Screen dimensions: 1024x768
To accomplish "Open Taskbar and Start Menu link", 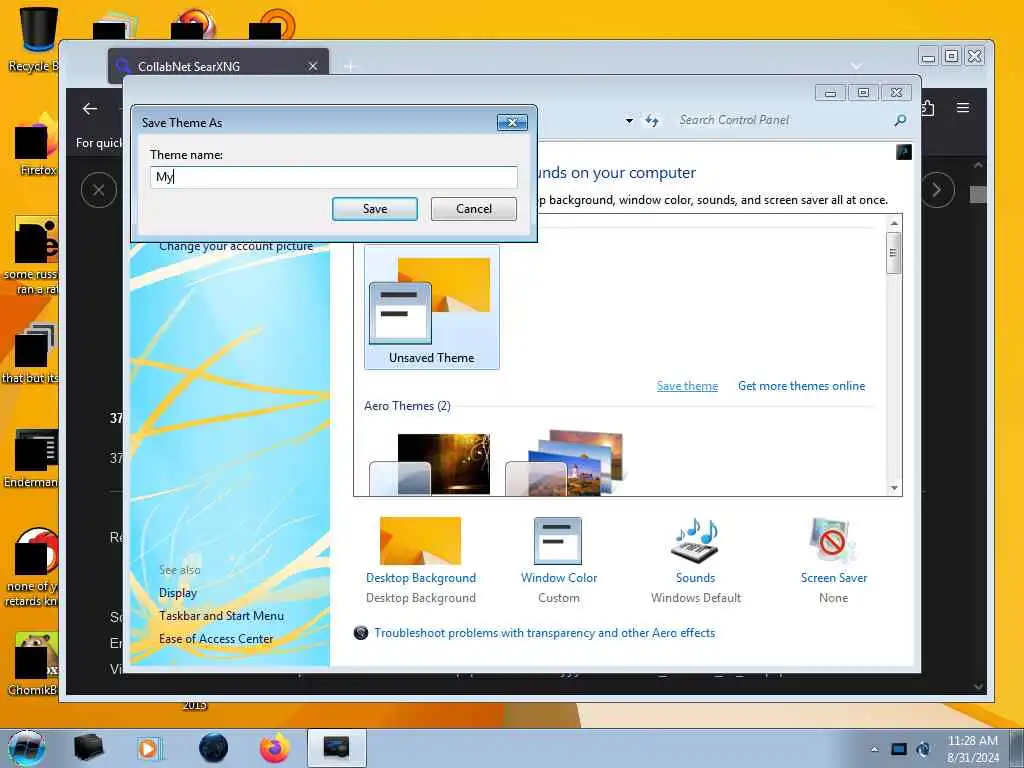I will click(221, 616).
